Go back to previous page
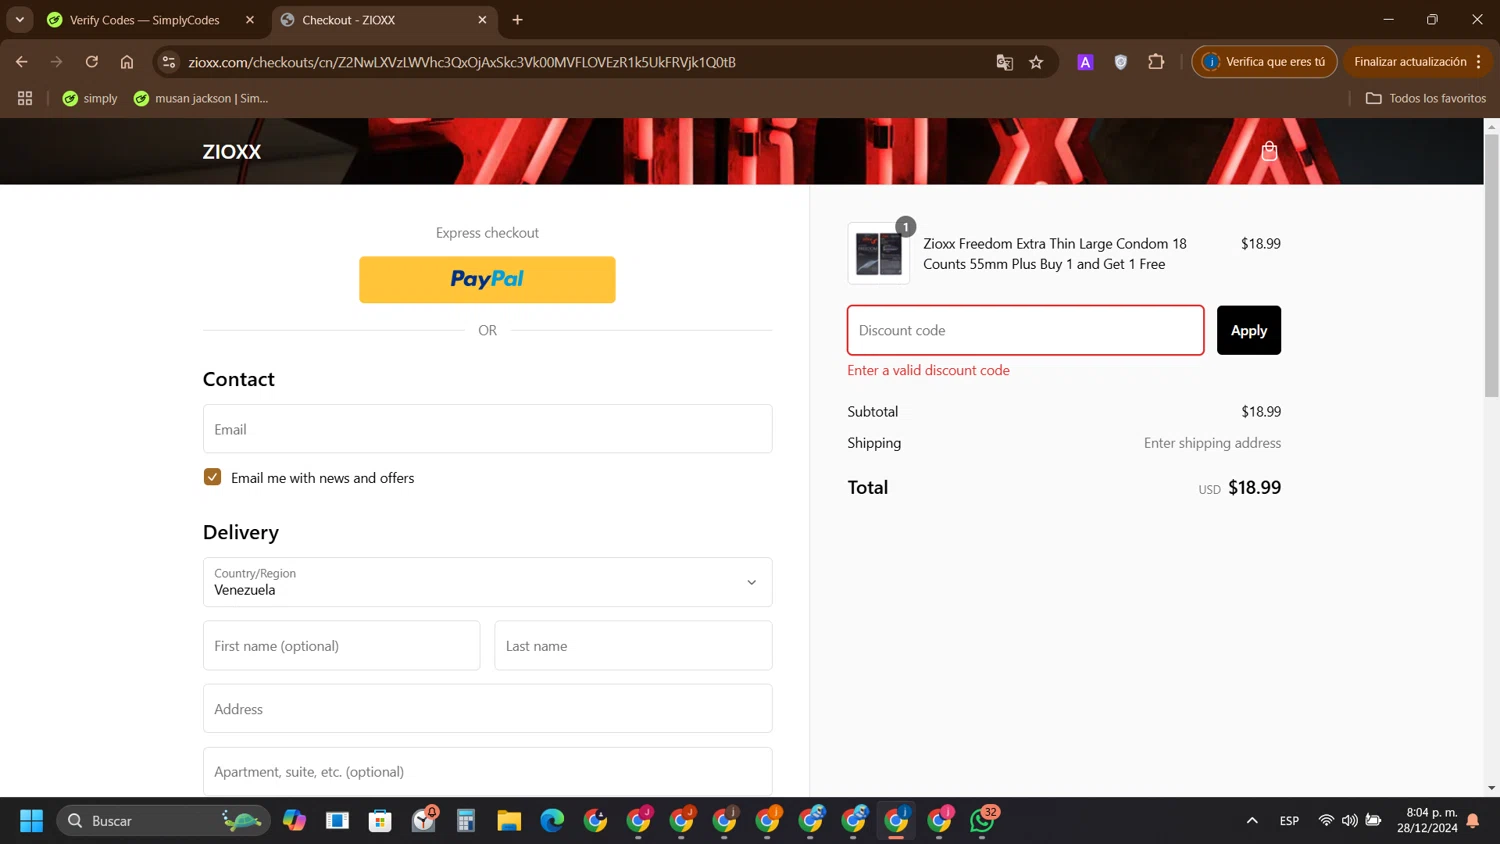The width and height of the screenshot is (1500, 844). tap(21, 62)
